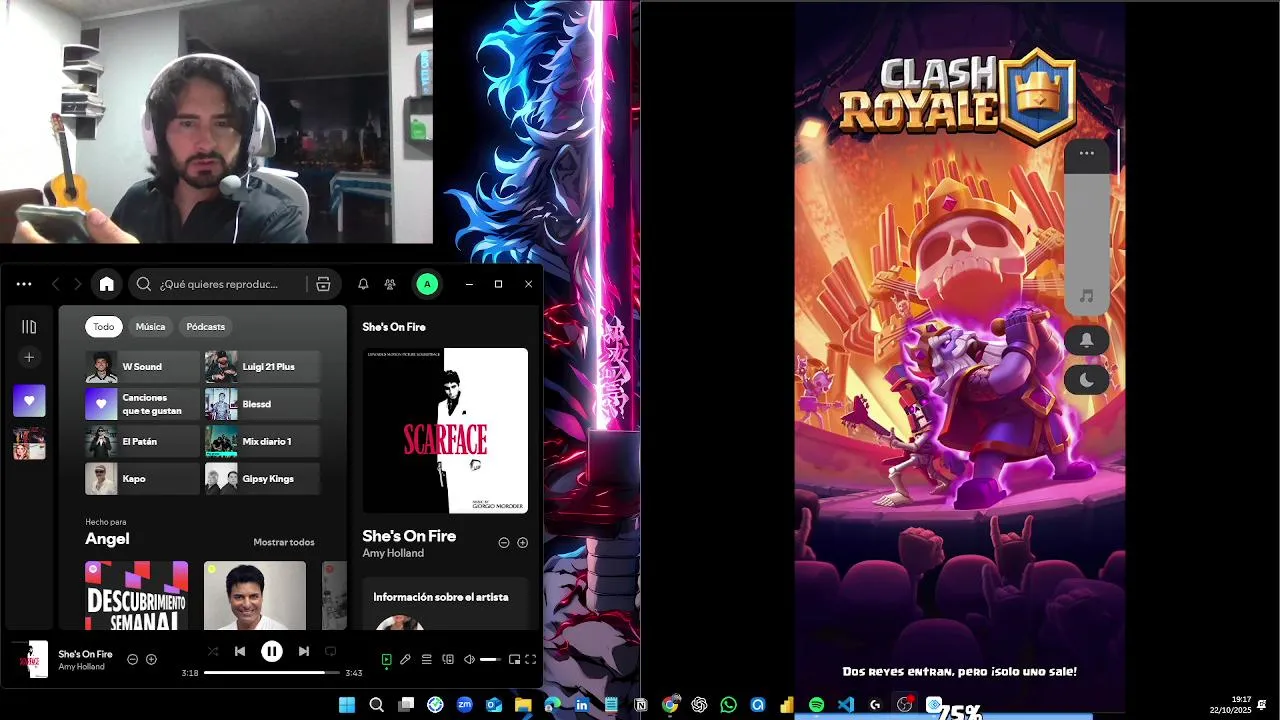This screenshot has width=1280, height=720.
Task: Open Spotify miniplayer
Action: [x=514, y=659]
